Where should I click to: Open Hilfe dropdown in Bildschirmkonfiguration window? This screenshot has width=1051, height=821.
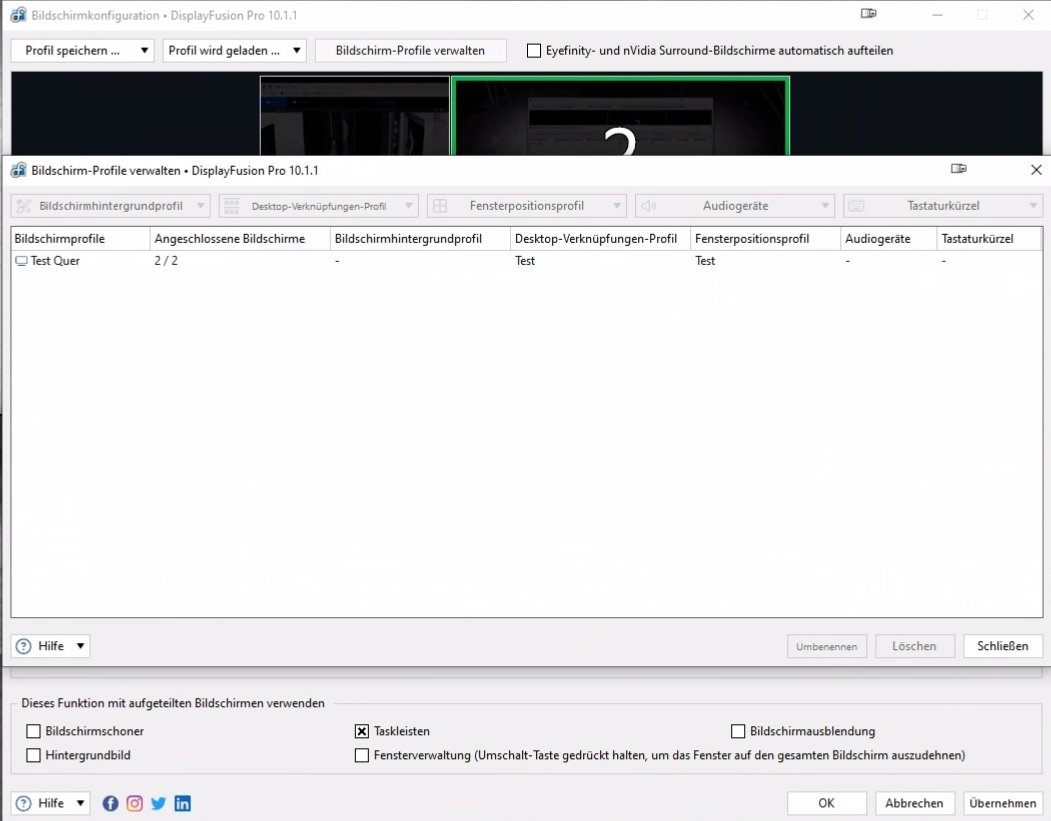(51, 803)
